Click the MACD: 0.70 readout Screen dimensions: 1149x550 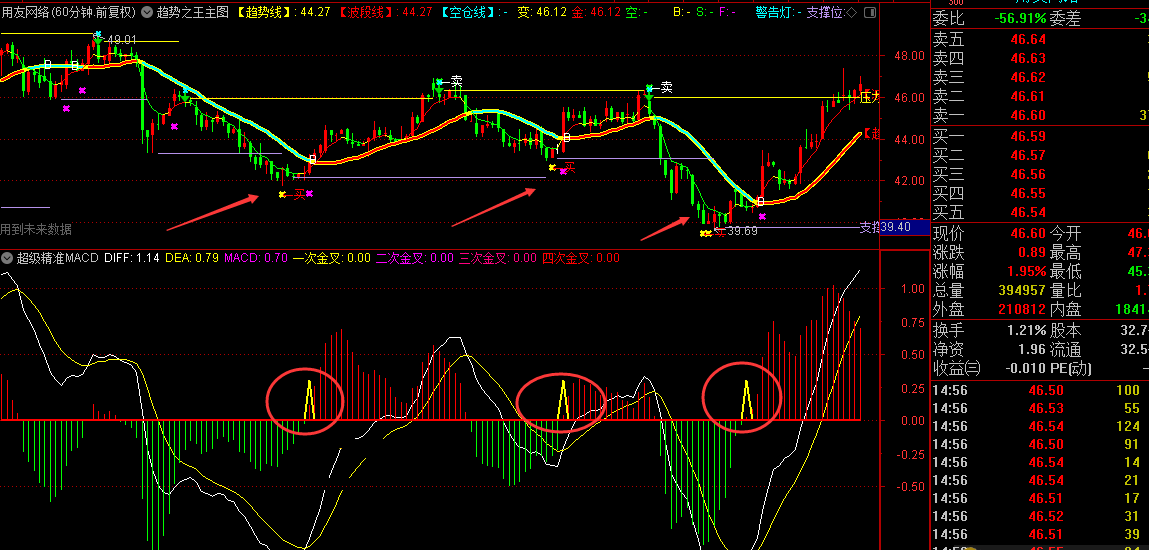click(x=256, y=258)
